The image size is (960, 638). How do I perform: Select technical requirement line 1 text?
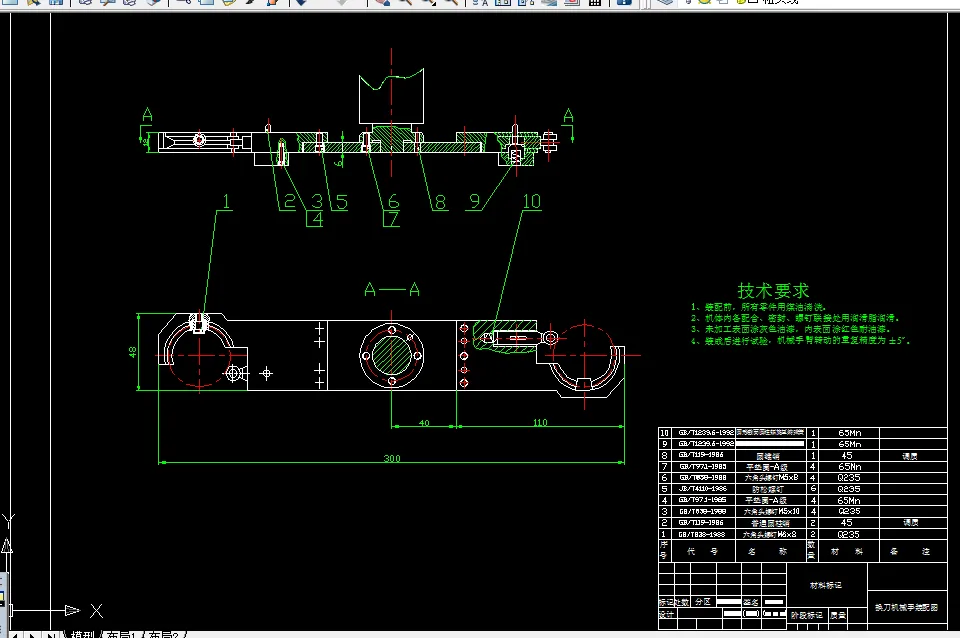pos(759,307)
